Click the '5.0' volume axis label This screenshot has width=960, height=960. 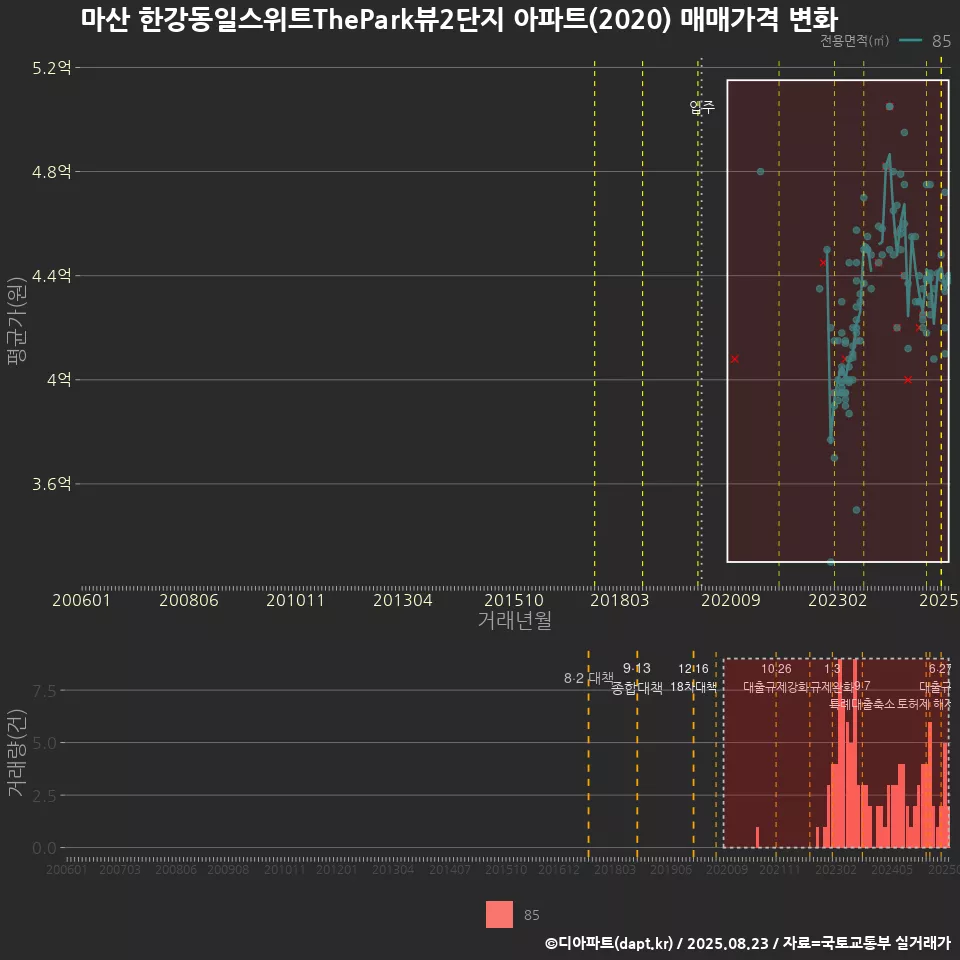(44, 743)
